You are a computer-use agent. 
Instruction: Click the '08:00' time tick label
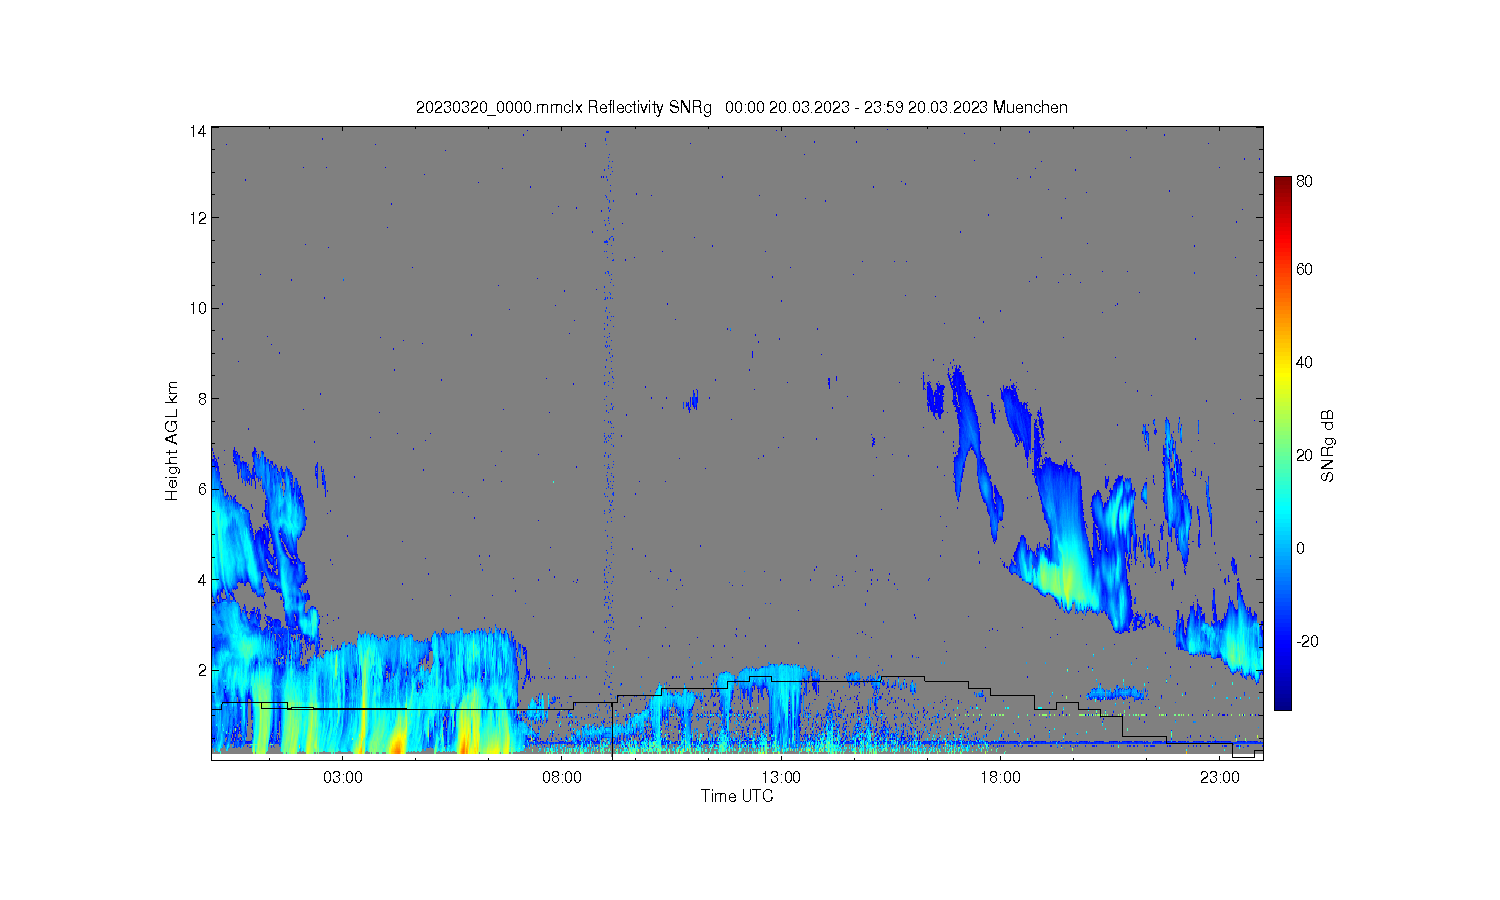pos(562,778)
